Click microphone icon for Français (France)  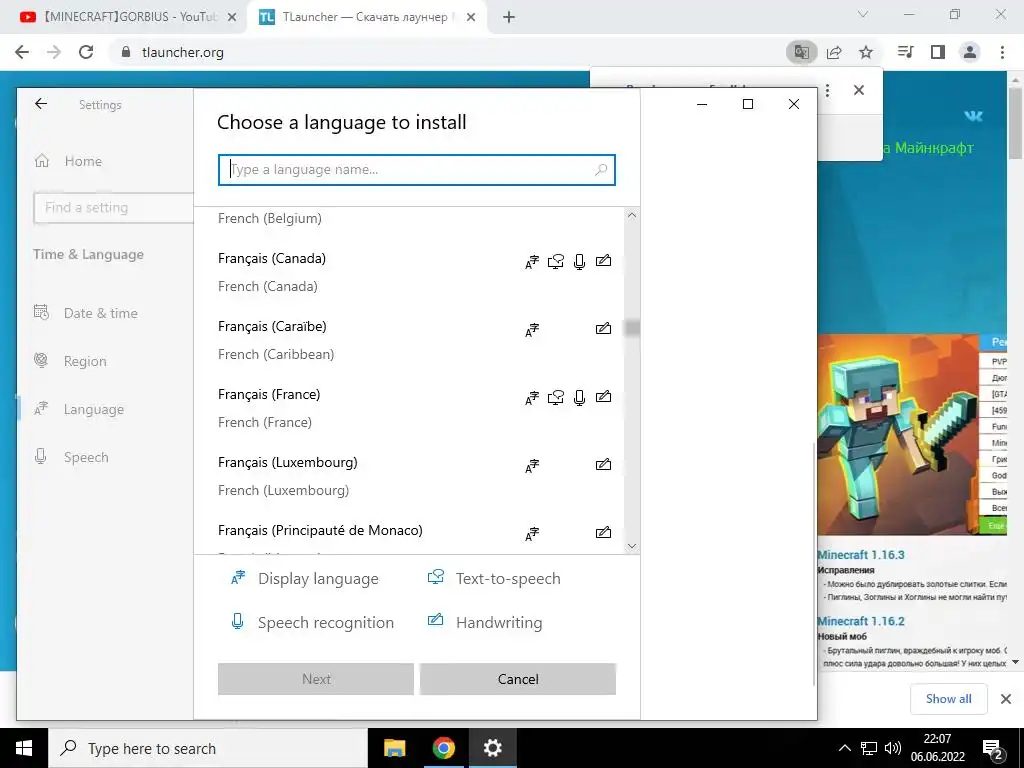click(x=579, y=398)
